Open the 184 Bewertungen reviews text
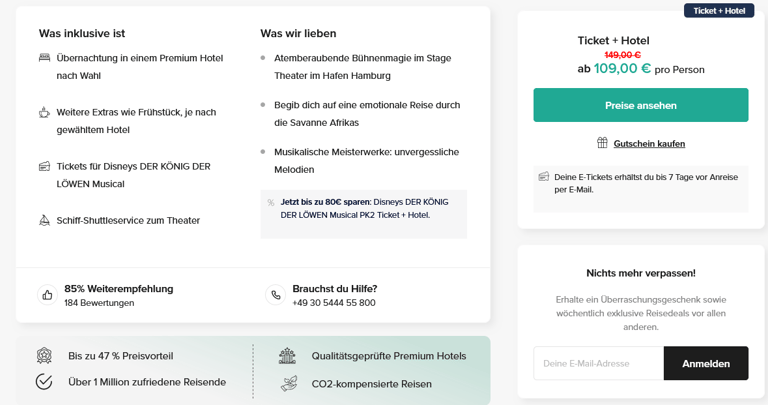Screen dimensions: 768x405 click(99, 303)
